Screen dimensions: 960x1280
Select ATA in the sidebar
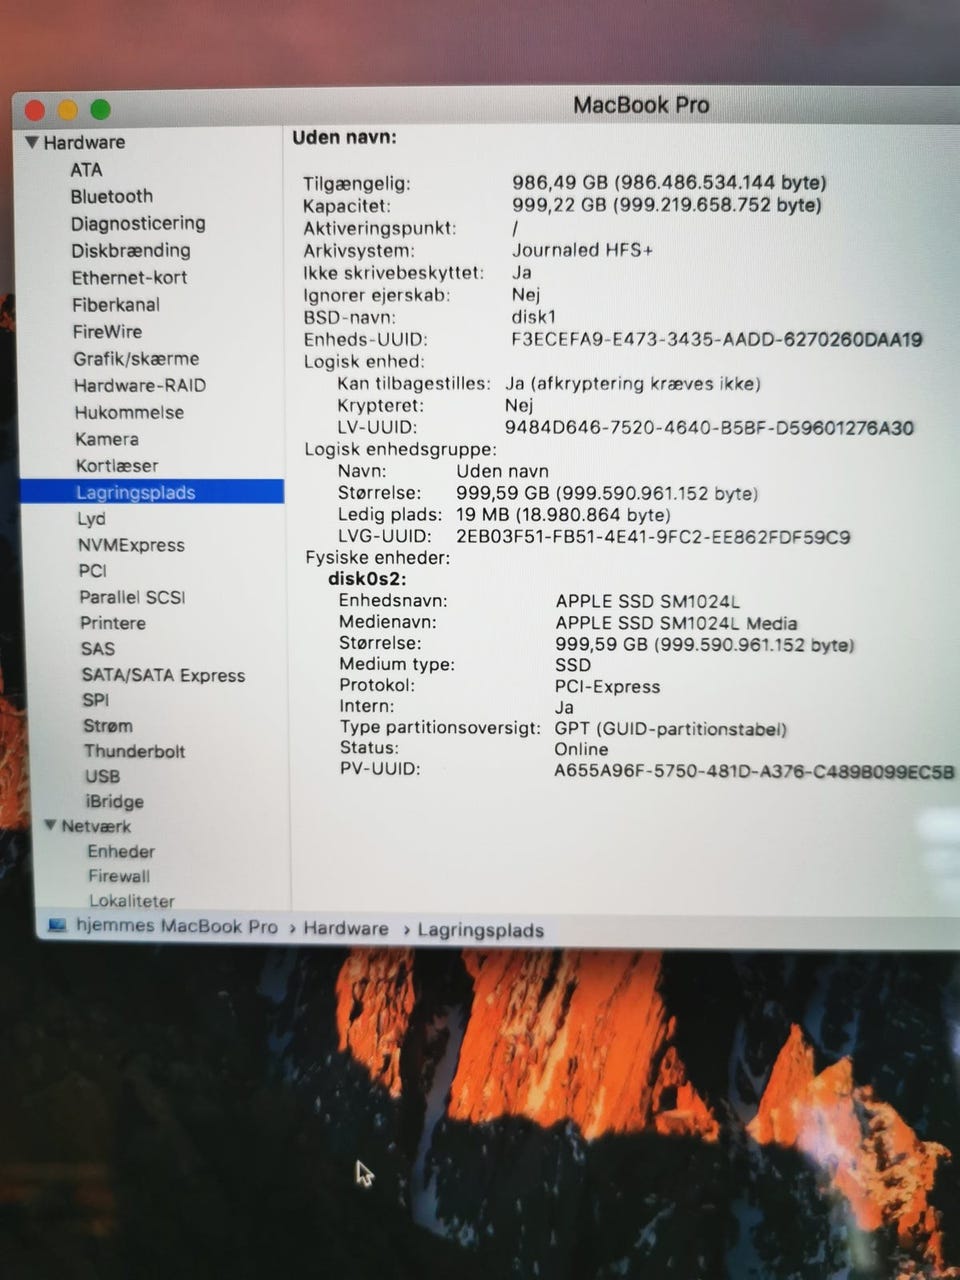tap(86, 170)
